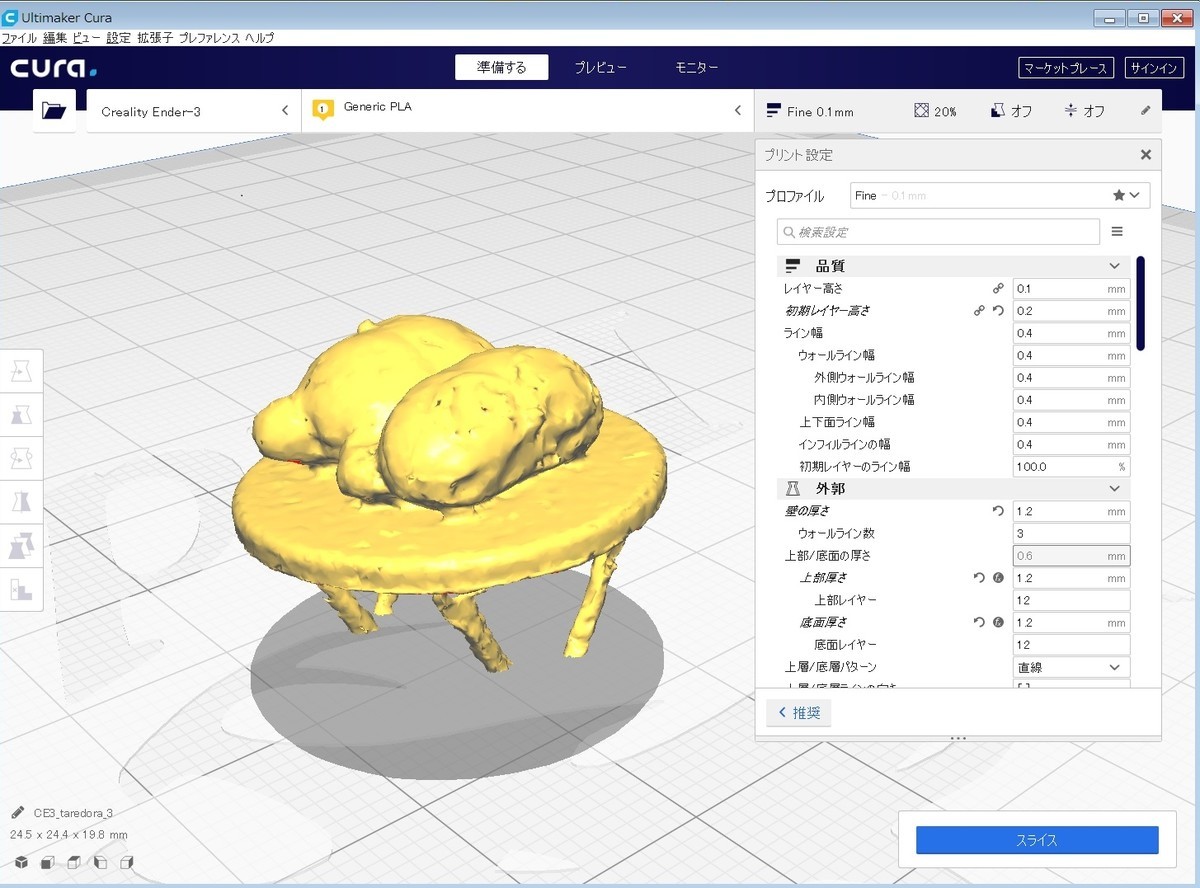Viewport: 1200px width, 888px height.
Task: Open the マーケットプレース button
Action: [1066, 68]
